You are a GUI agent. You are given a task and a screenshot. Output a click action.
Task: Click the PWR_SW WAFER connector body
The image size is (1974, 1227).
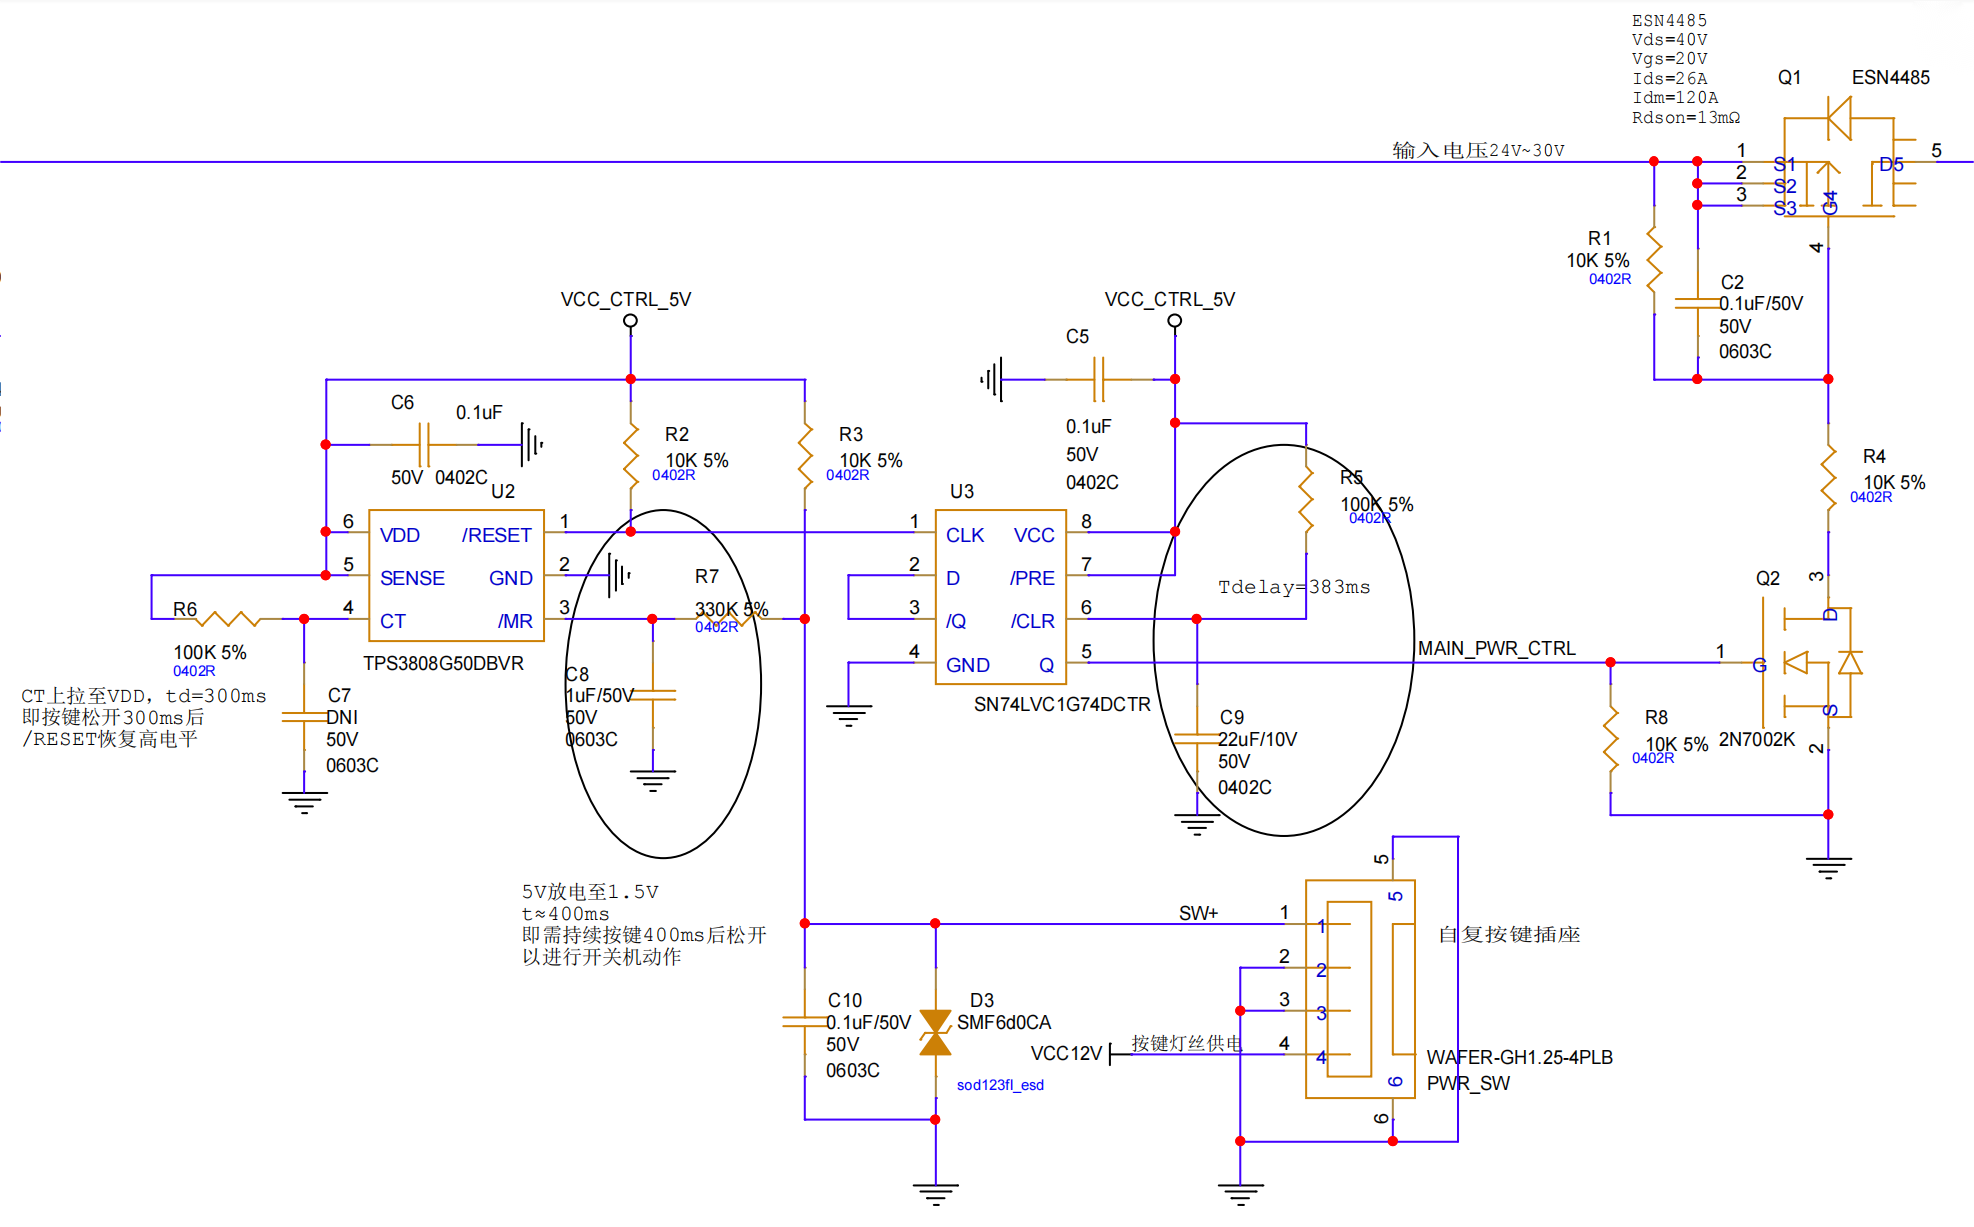[x=1360, y=989]
